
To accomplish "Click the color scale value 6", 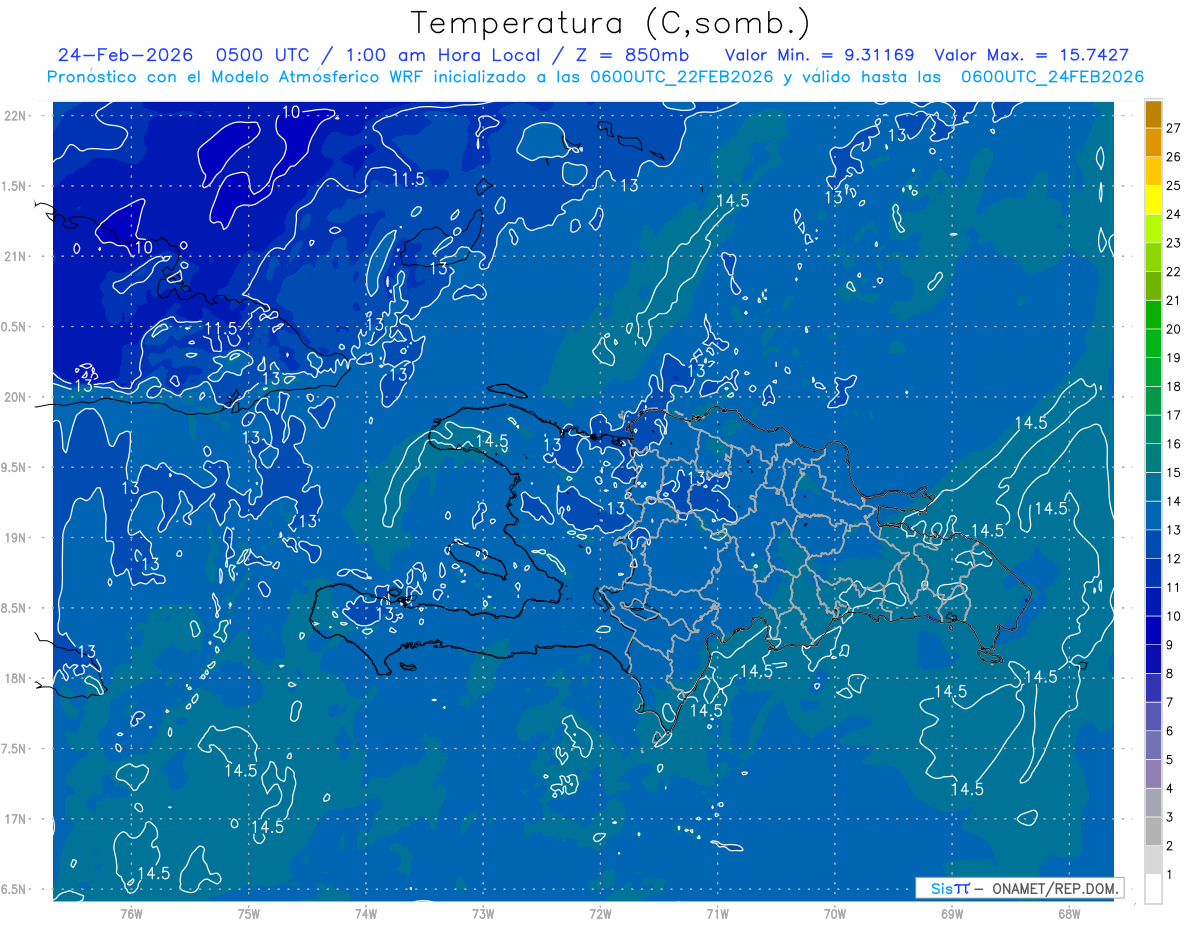I will 1170,731.
